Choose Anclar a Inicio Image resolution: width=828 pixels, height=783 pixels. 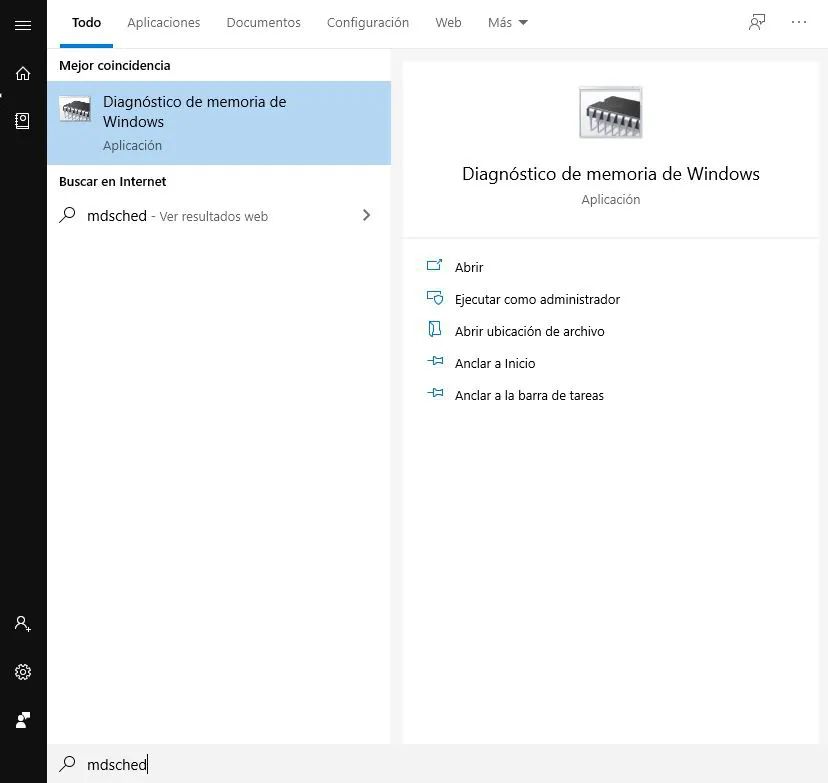pyautogui.click(x=495, y=363)
